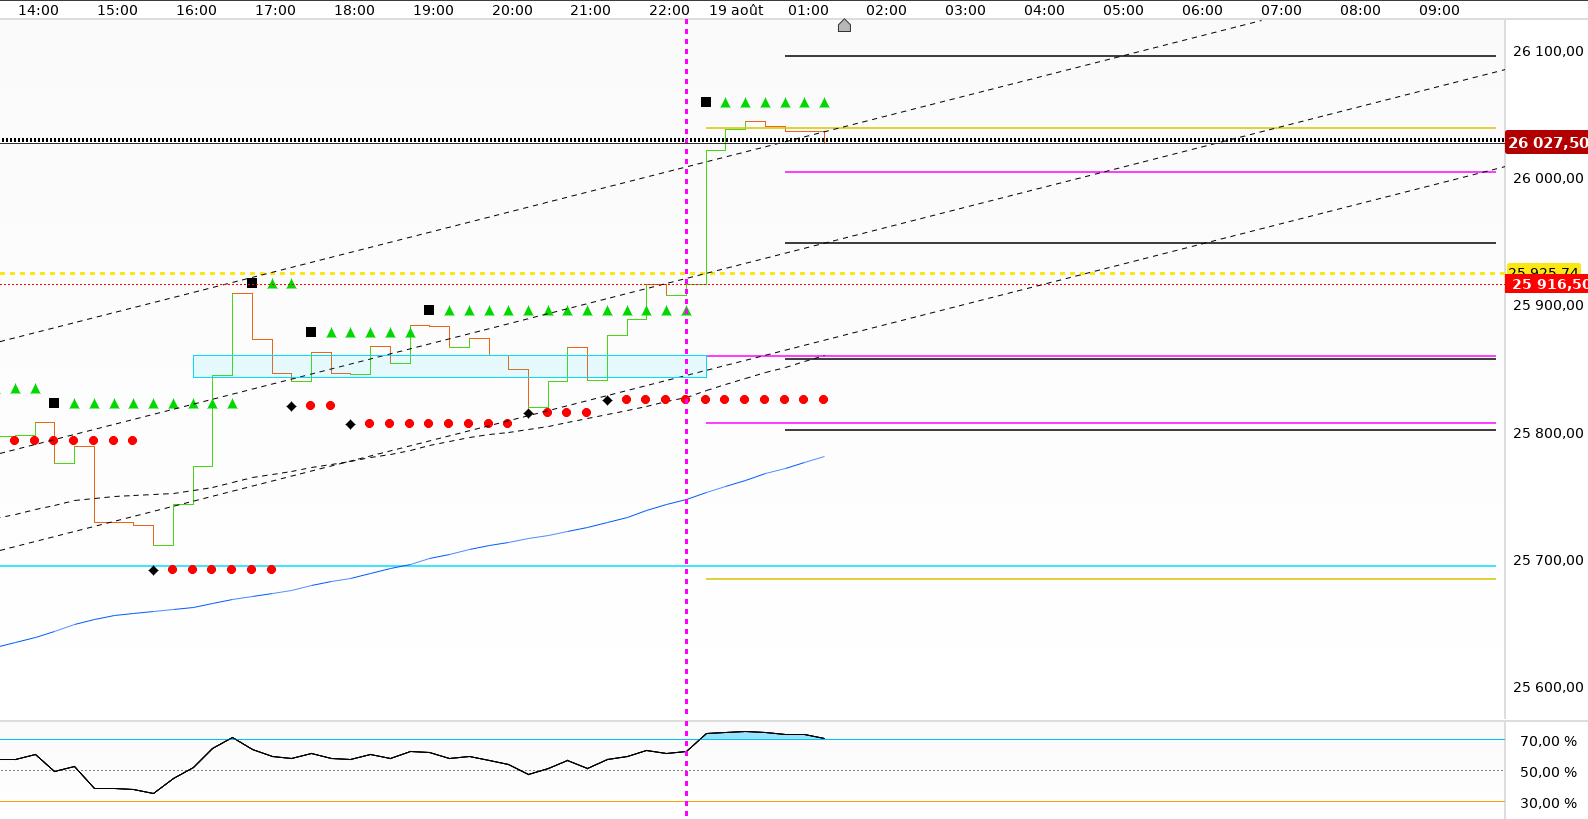Click the 15:00 time axis label

pyautogui.click(x=118, y=10)
